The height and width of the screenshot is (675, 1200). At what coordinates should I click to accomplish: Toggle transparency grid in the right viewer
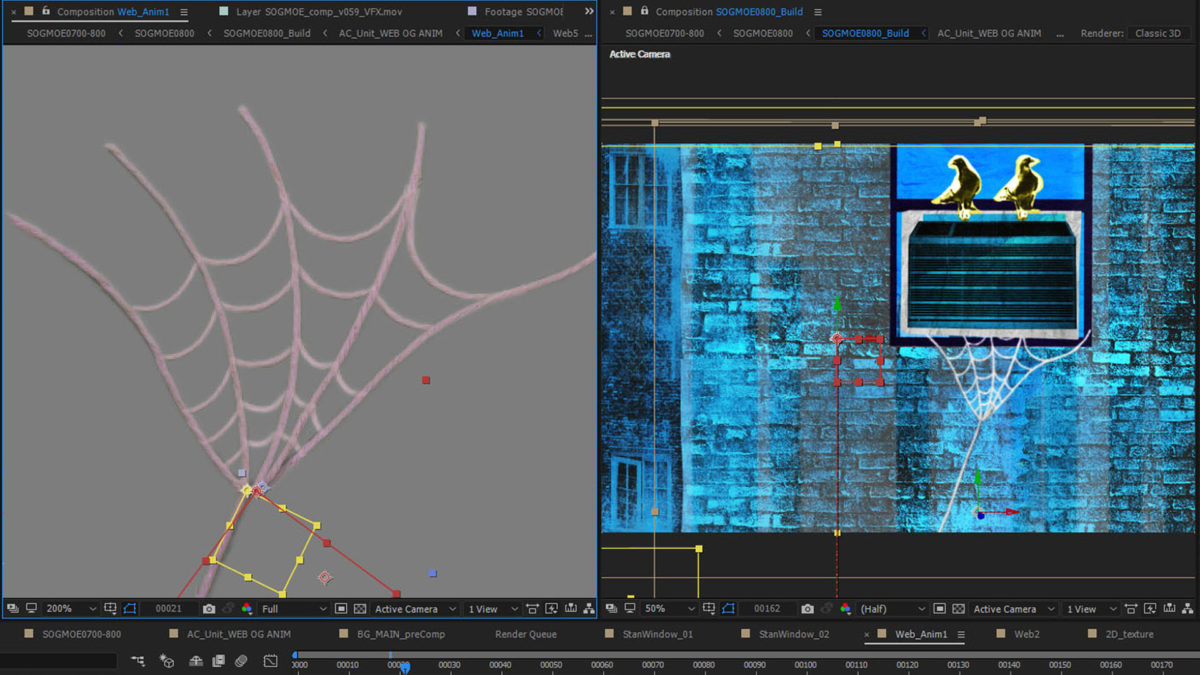pos(958,609)
